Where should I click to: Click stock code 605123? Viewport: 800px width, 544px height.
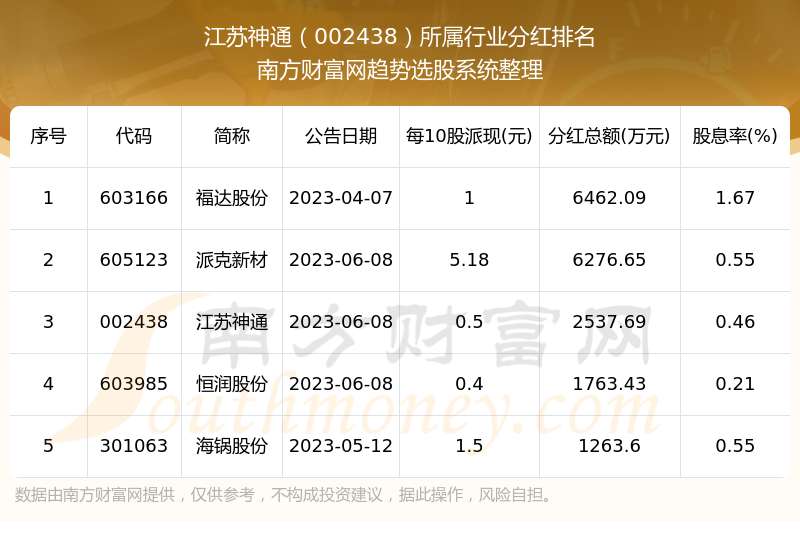point(134,260)
